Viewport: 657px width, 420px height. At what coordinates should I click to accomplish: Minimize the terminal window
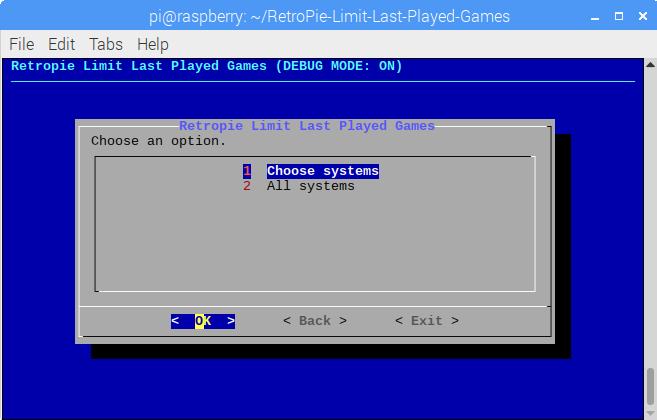(x=595, y=17)
